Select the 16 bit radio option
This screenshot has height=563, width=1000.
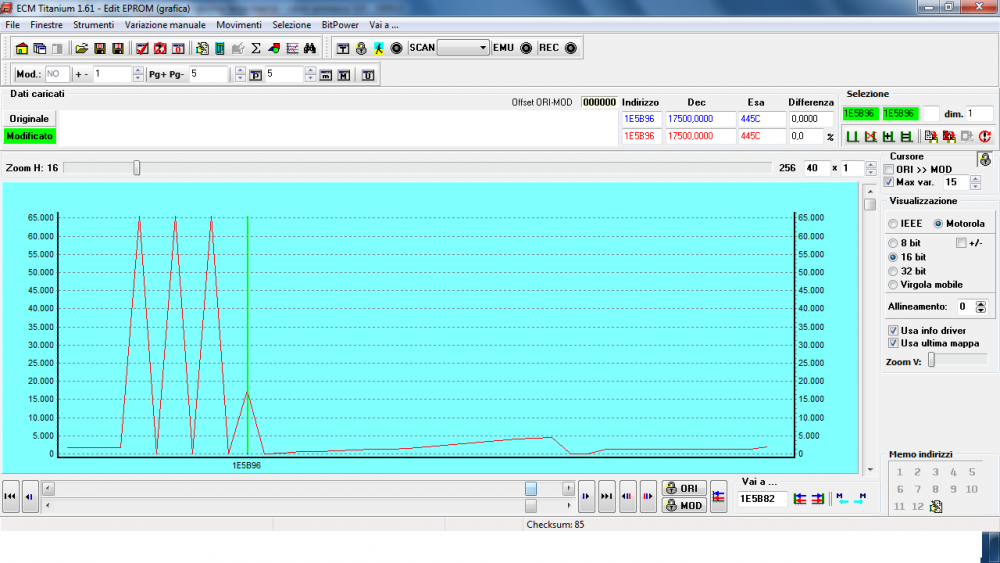pyautogui.click(x=893, y=257)
